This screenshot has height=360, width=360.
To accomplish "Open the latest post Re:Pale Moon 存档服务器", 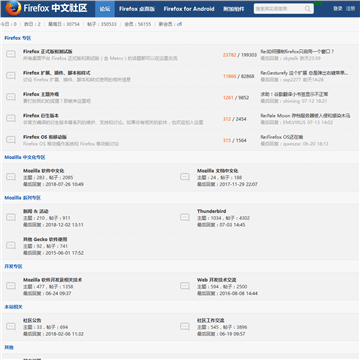I will [x=305, y=115].
